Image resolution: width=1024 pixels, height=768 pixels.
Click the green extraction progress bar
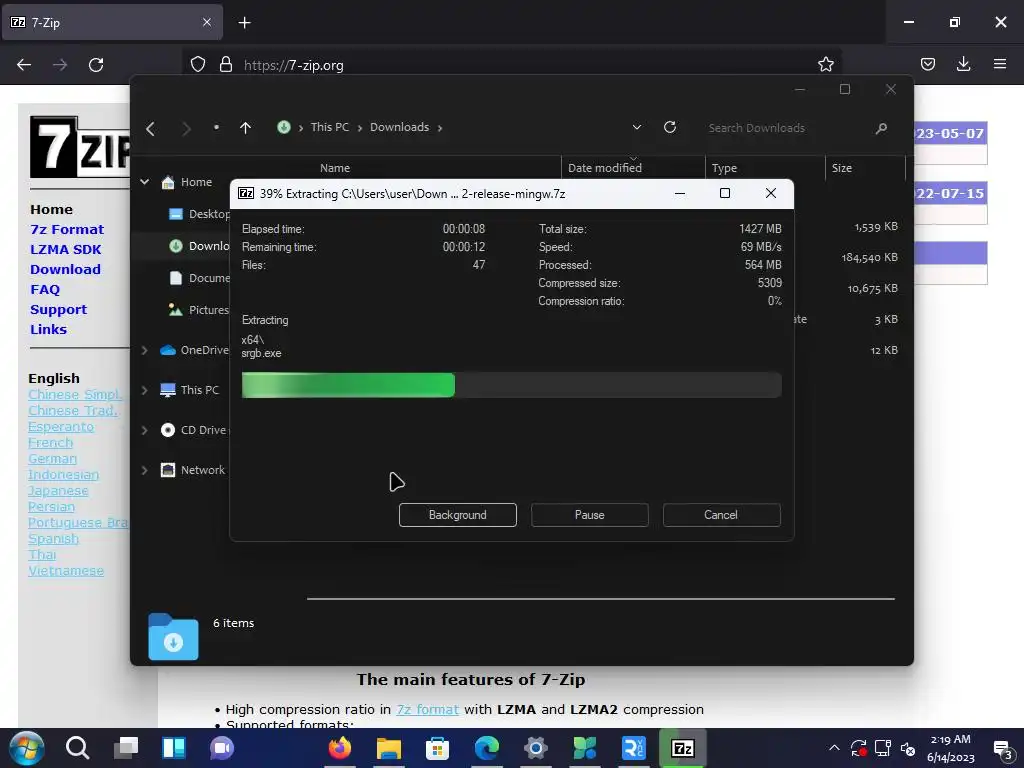coord(347,385)
